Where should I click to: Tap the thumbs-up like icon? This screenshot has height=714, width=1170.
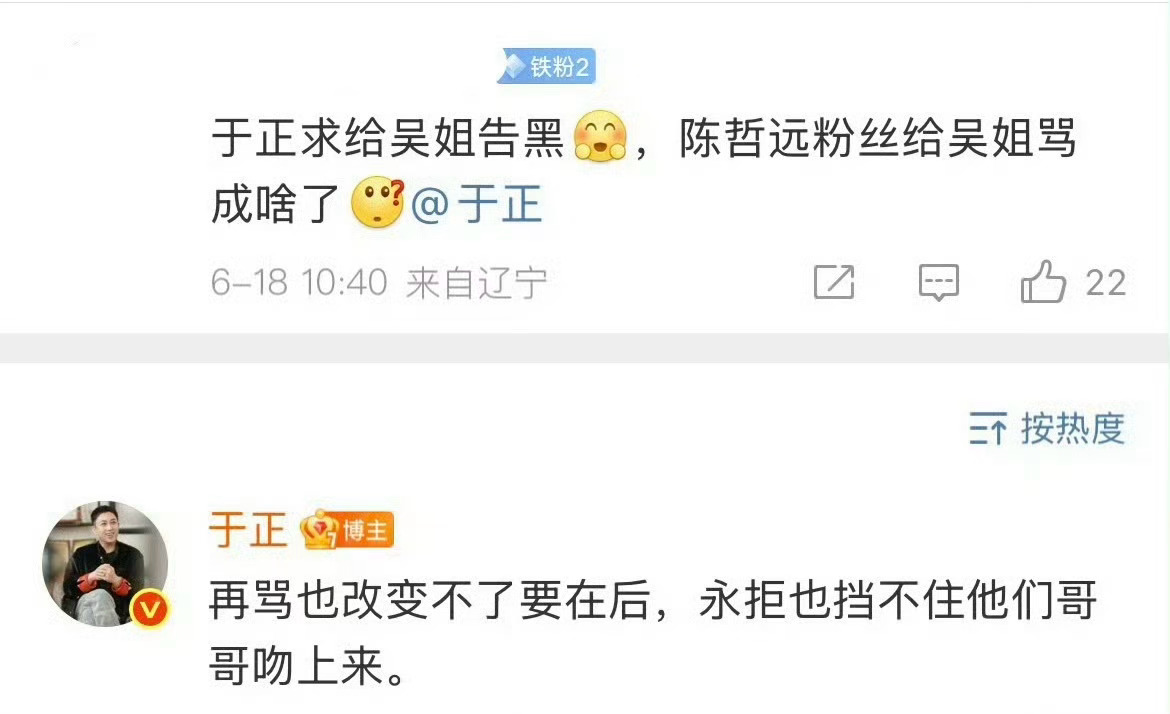point(1042,282)
